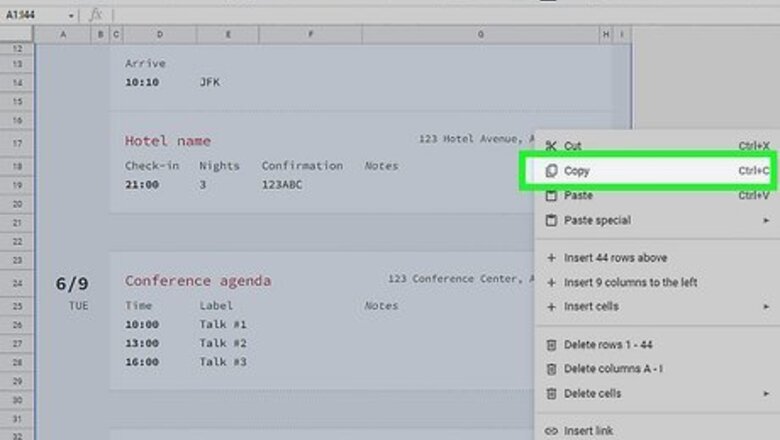This screenshot has width=780, height=440.
Task: Click the Cut scissors icon
Action: [x=551, y=146]
